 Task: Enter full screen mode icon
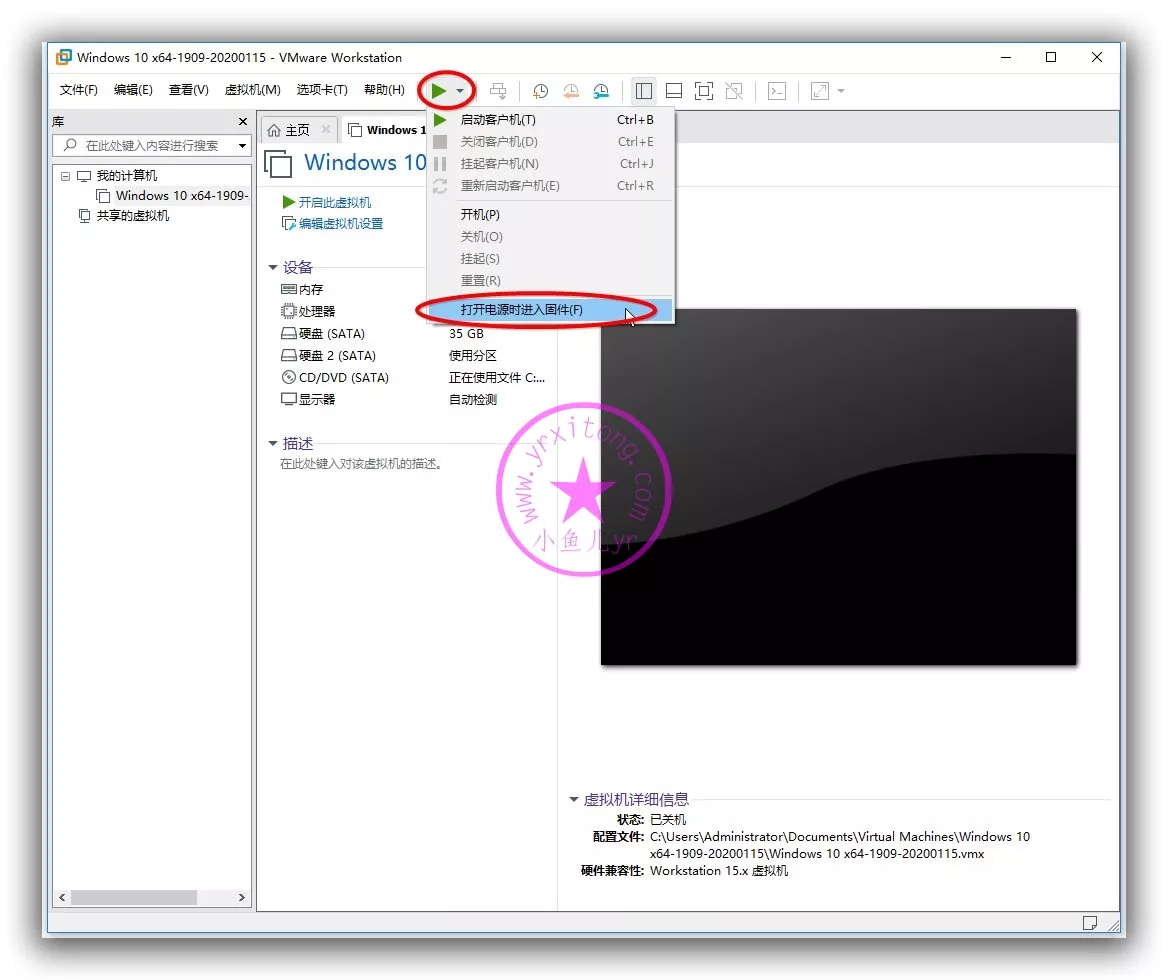pyautogui.click(x=704, y=91)
